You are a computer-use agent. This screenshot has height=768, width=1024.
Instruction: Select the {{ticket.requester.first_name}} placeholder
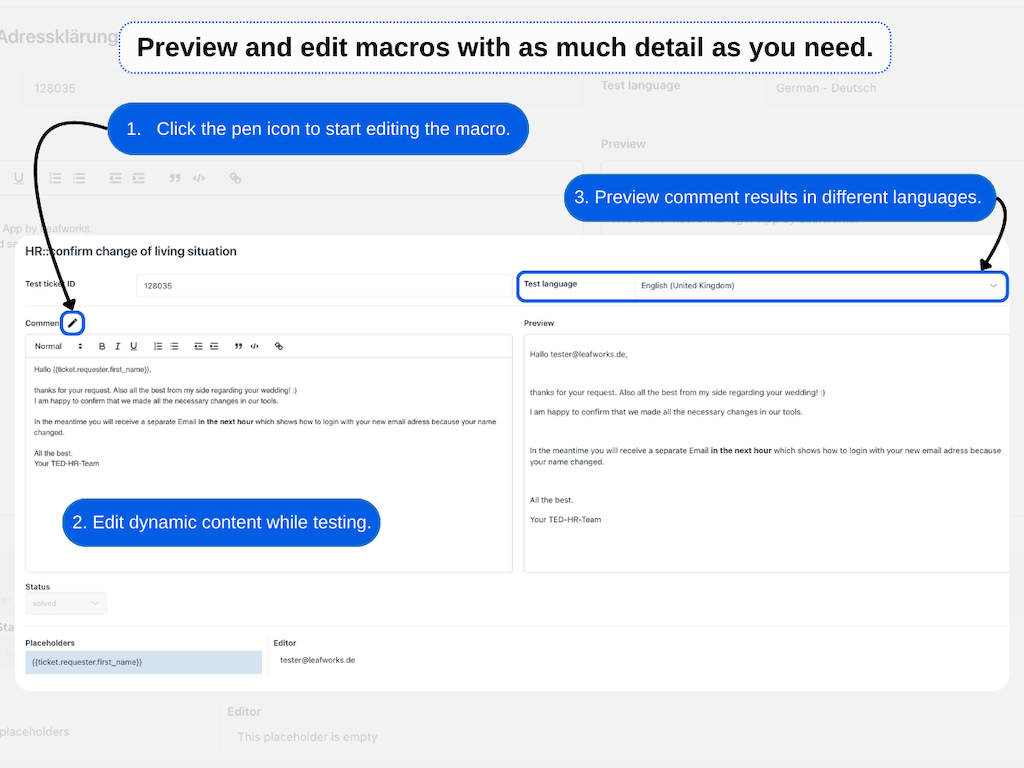point(143,662)
